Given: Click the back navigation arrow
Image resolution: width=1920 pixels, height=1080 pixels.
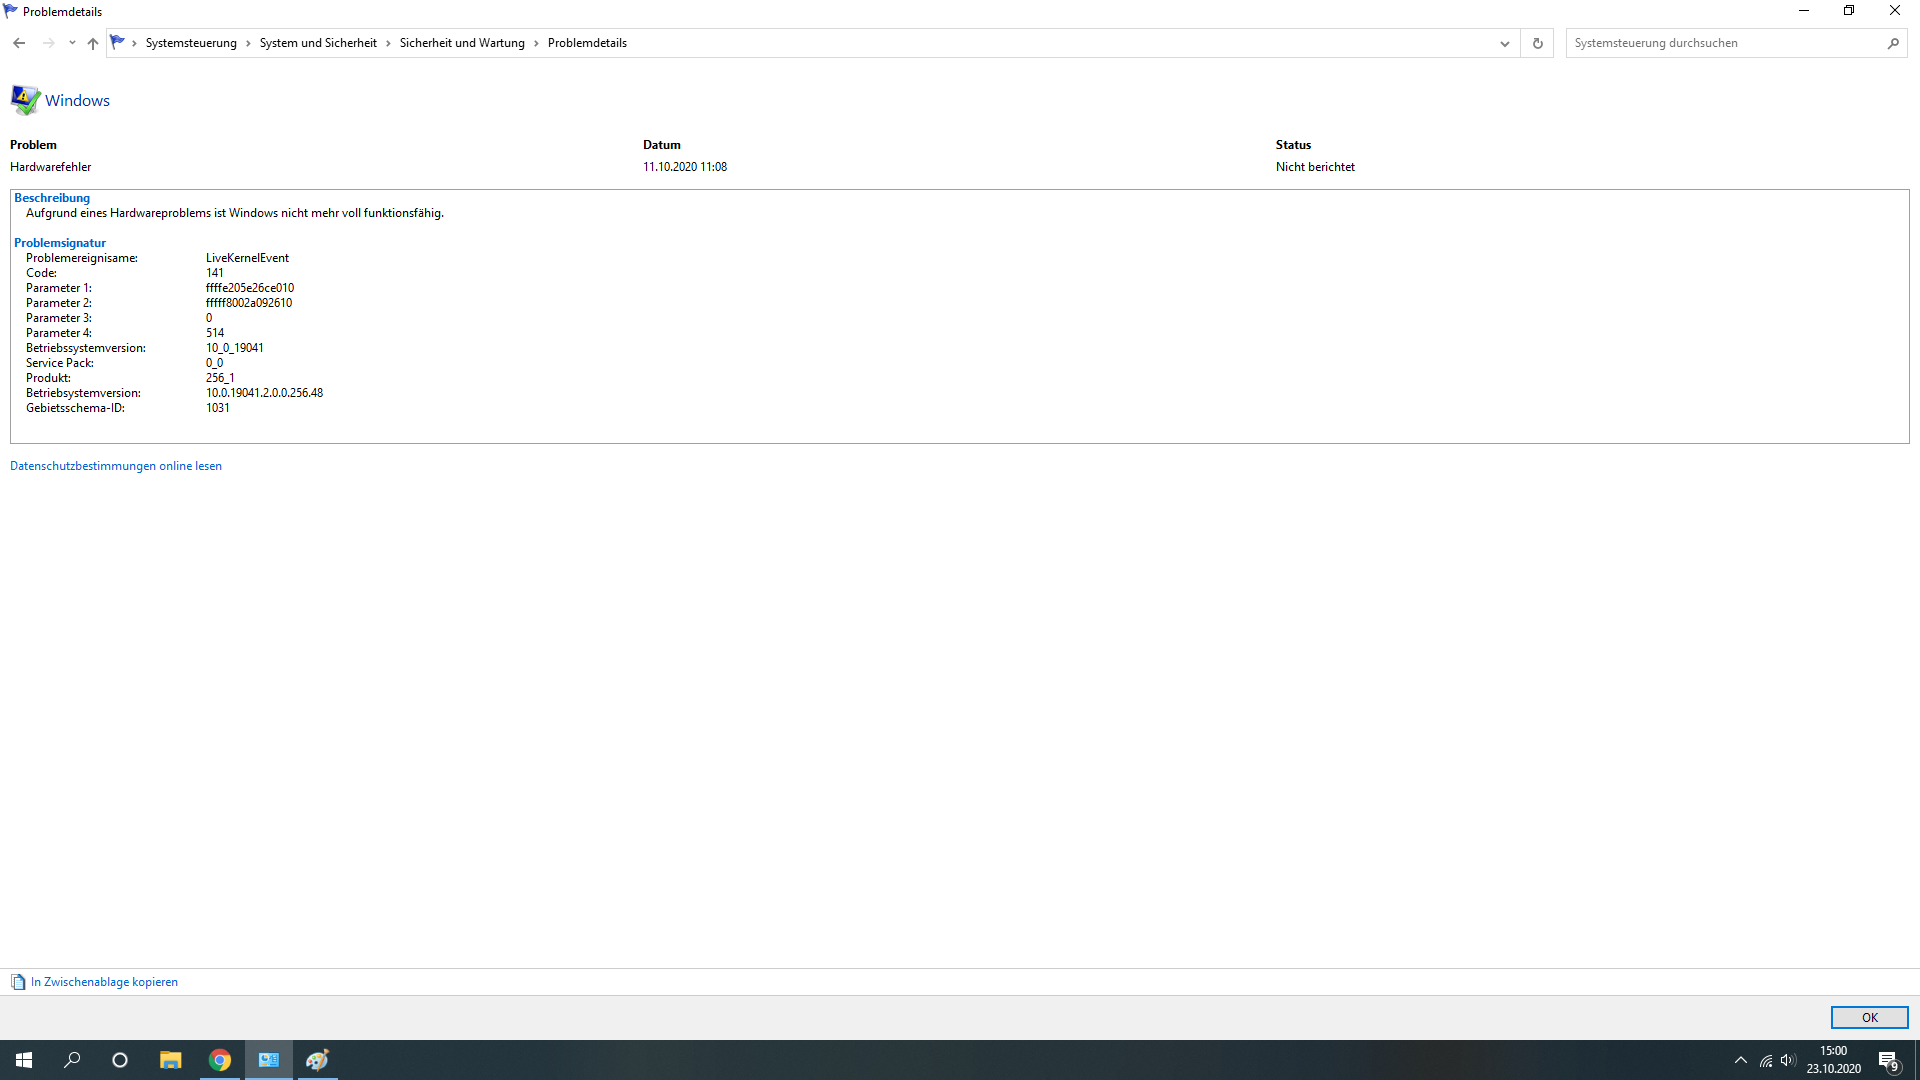Looking at the screenshot, I should (19, 43).
